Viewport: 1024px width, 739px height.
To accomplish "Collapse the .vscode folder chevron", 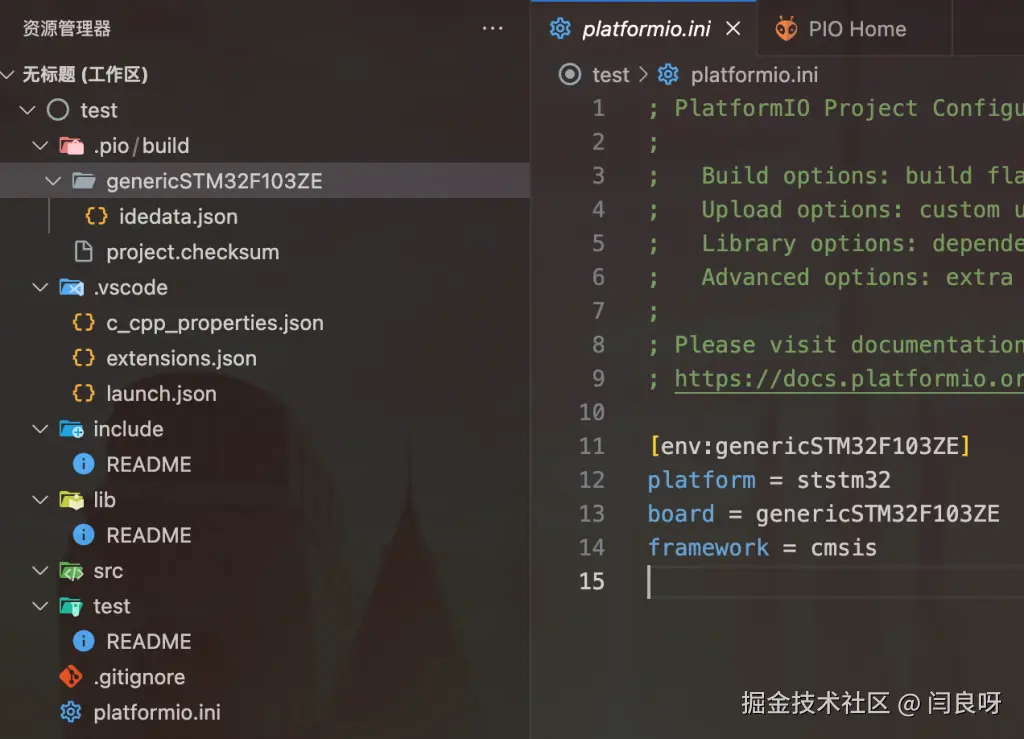I will click(40, 287).
